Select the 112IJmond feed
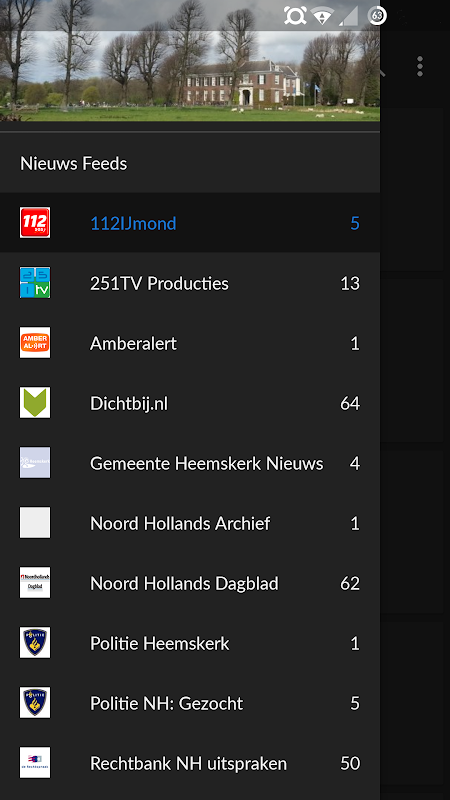The width and height of the screenshot is (450, 800). click(190, 222)
